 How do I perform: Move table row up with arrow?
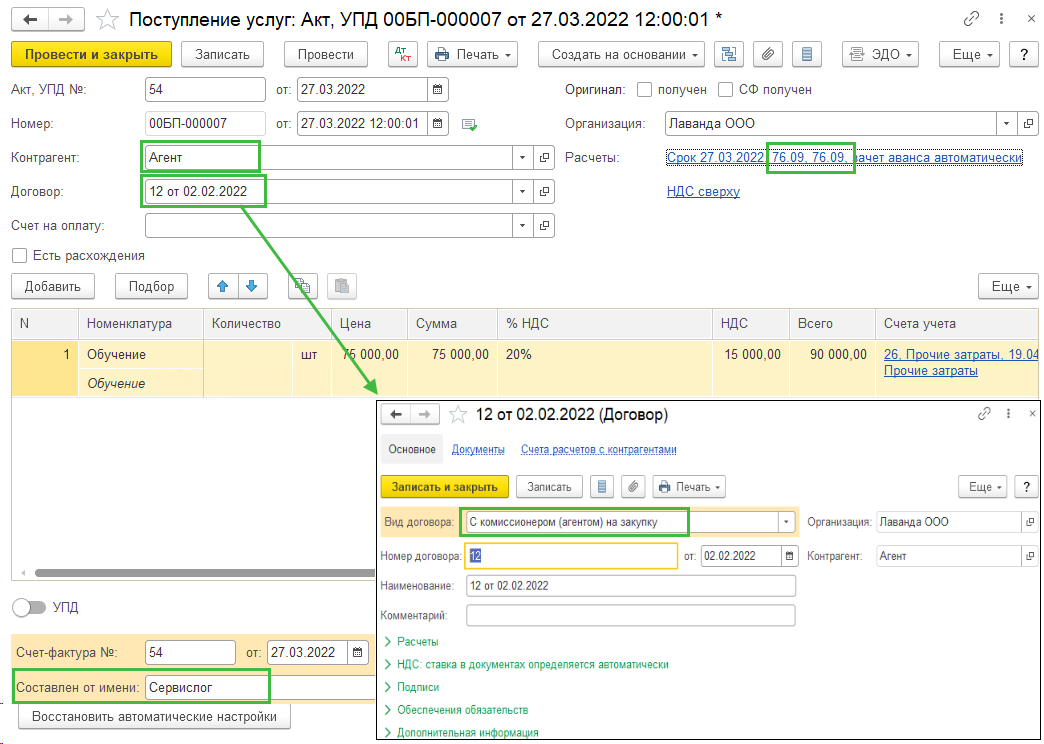tap(223, 286)
